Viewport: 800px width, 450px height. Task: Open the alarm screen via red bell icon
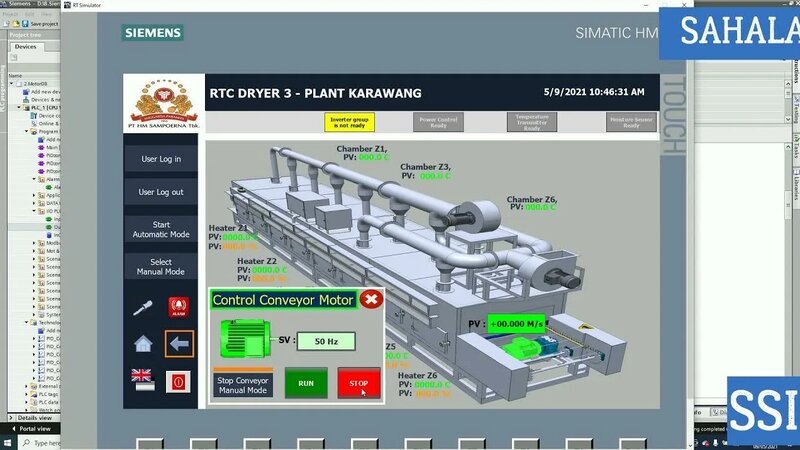(x=179, y=307)
